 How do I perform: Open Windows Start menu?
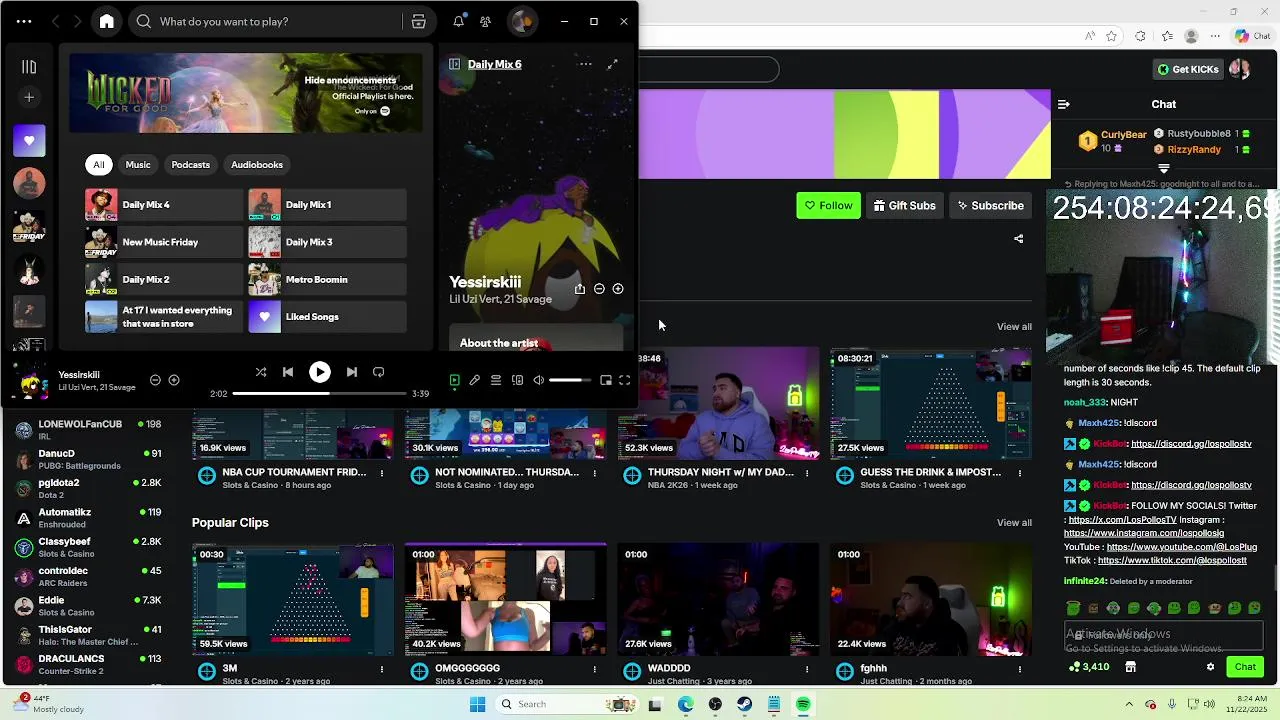477,704
